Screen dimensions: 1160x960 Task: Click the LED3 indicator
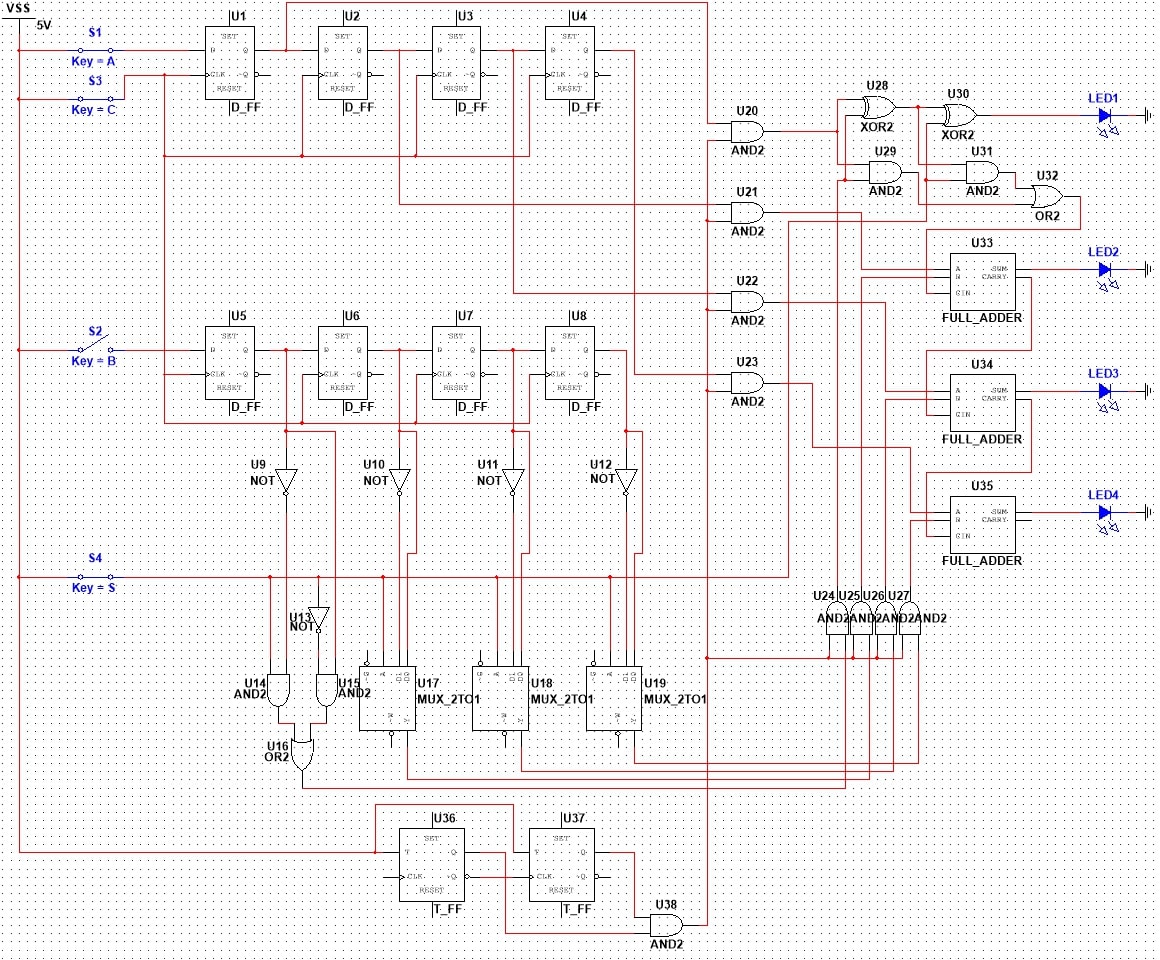point(1105,391)
